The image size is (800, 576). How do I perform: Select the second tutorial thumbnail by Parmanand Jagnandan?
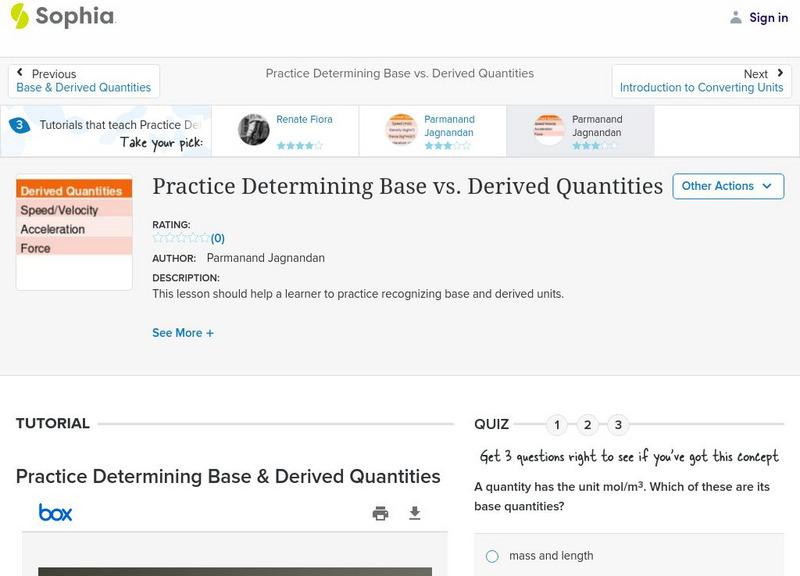coord(401,129)
